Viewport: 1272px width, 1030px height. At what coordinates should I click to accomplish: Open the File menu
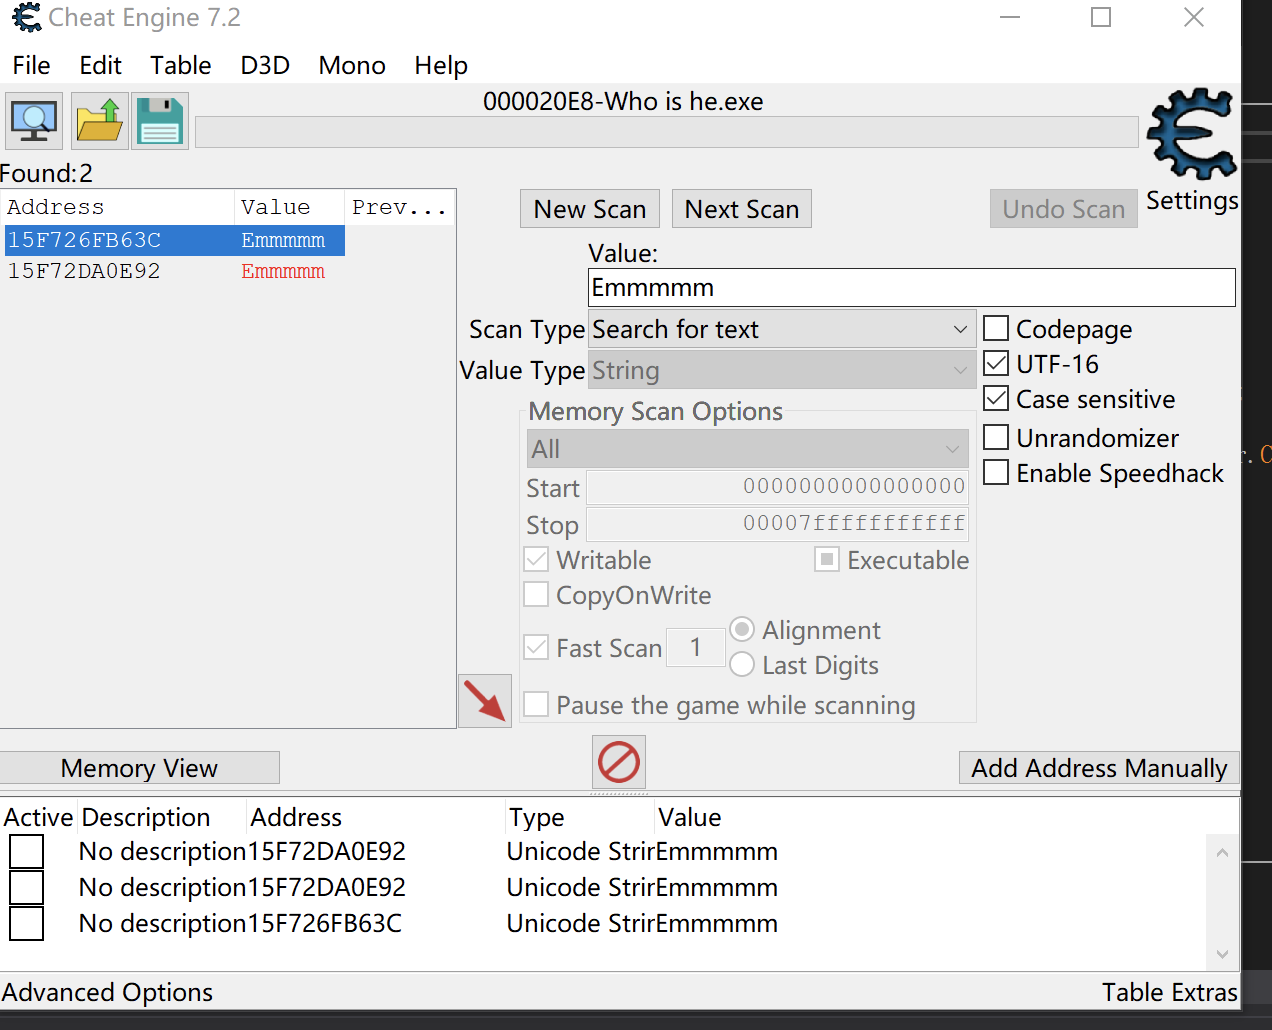(x=31, y=65)
